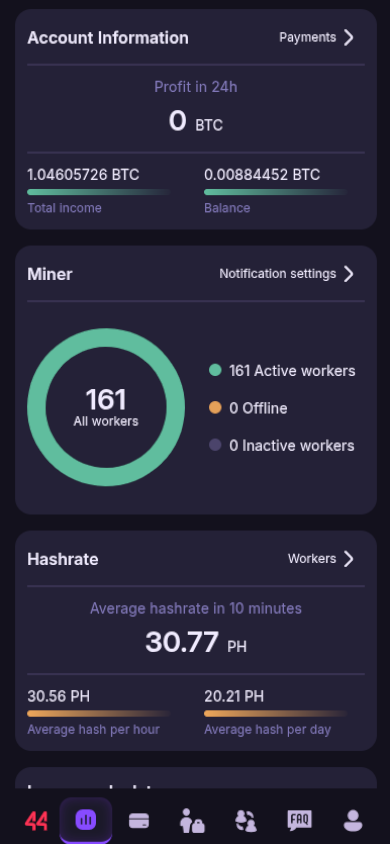Click the 161 Active workers legend entry
This screenshot has height=844, width=390.
pos(292,371)
